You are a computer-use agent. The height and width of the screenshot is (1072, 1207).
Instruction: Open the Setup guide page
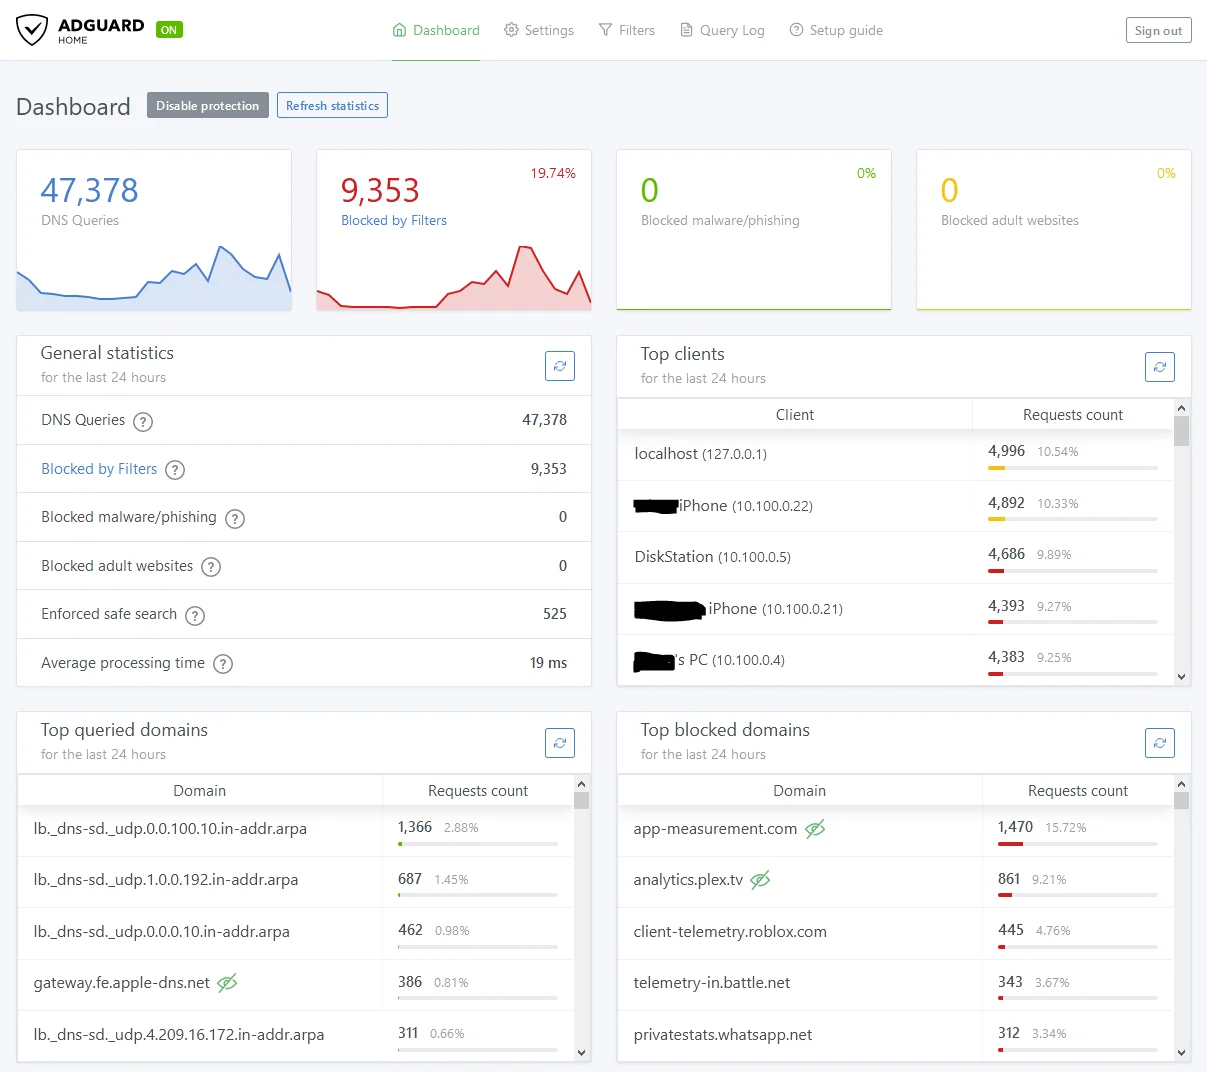(x=836, y=30)
